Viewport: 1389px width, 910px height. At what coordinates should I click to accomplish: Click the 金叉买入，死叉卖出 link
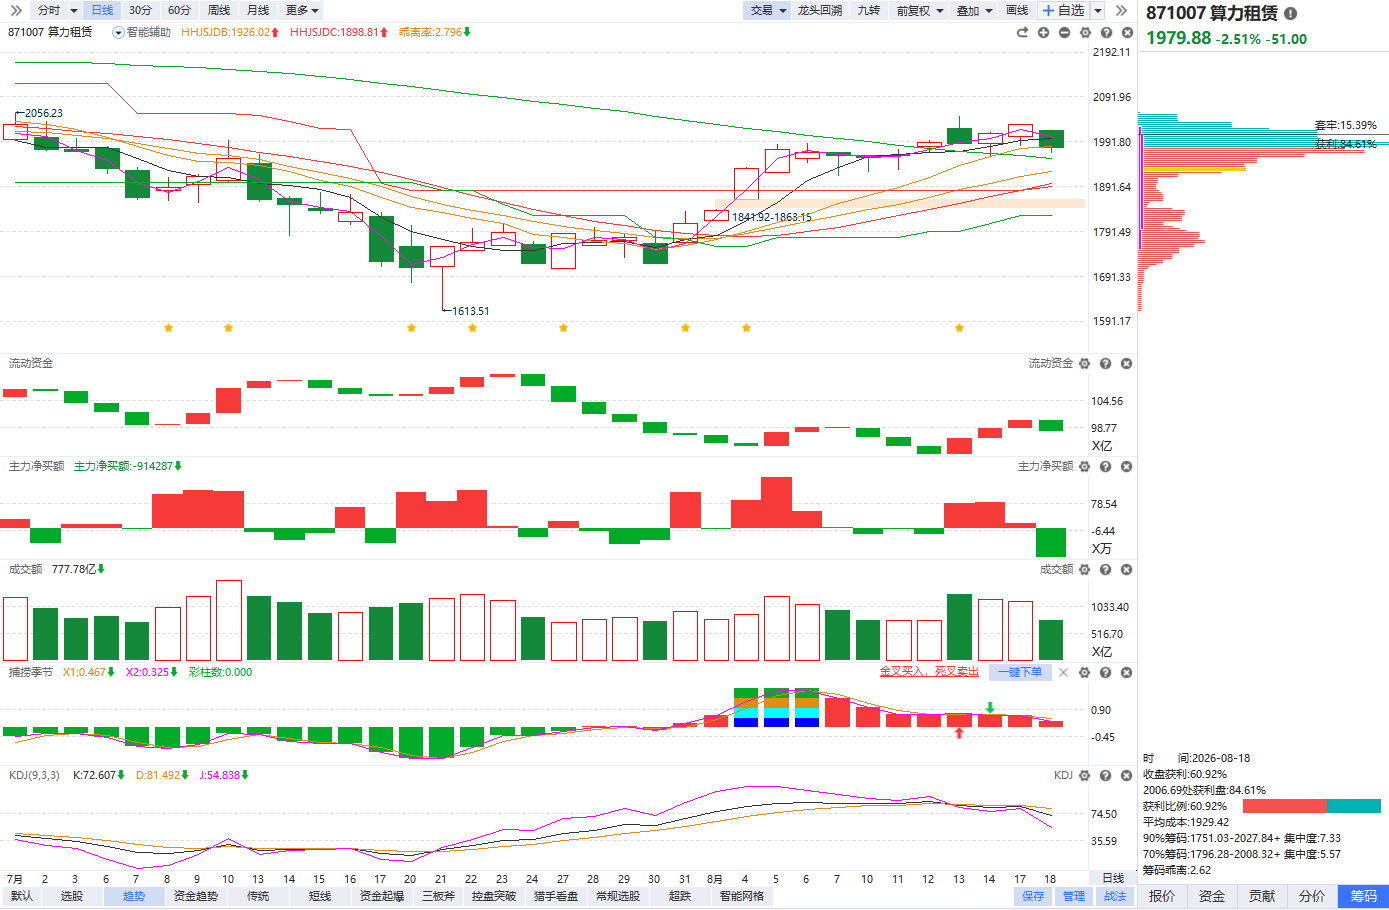(929, 672)
